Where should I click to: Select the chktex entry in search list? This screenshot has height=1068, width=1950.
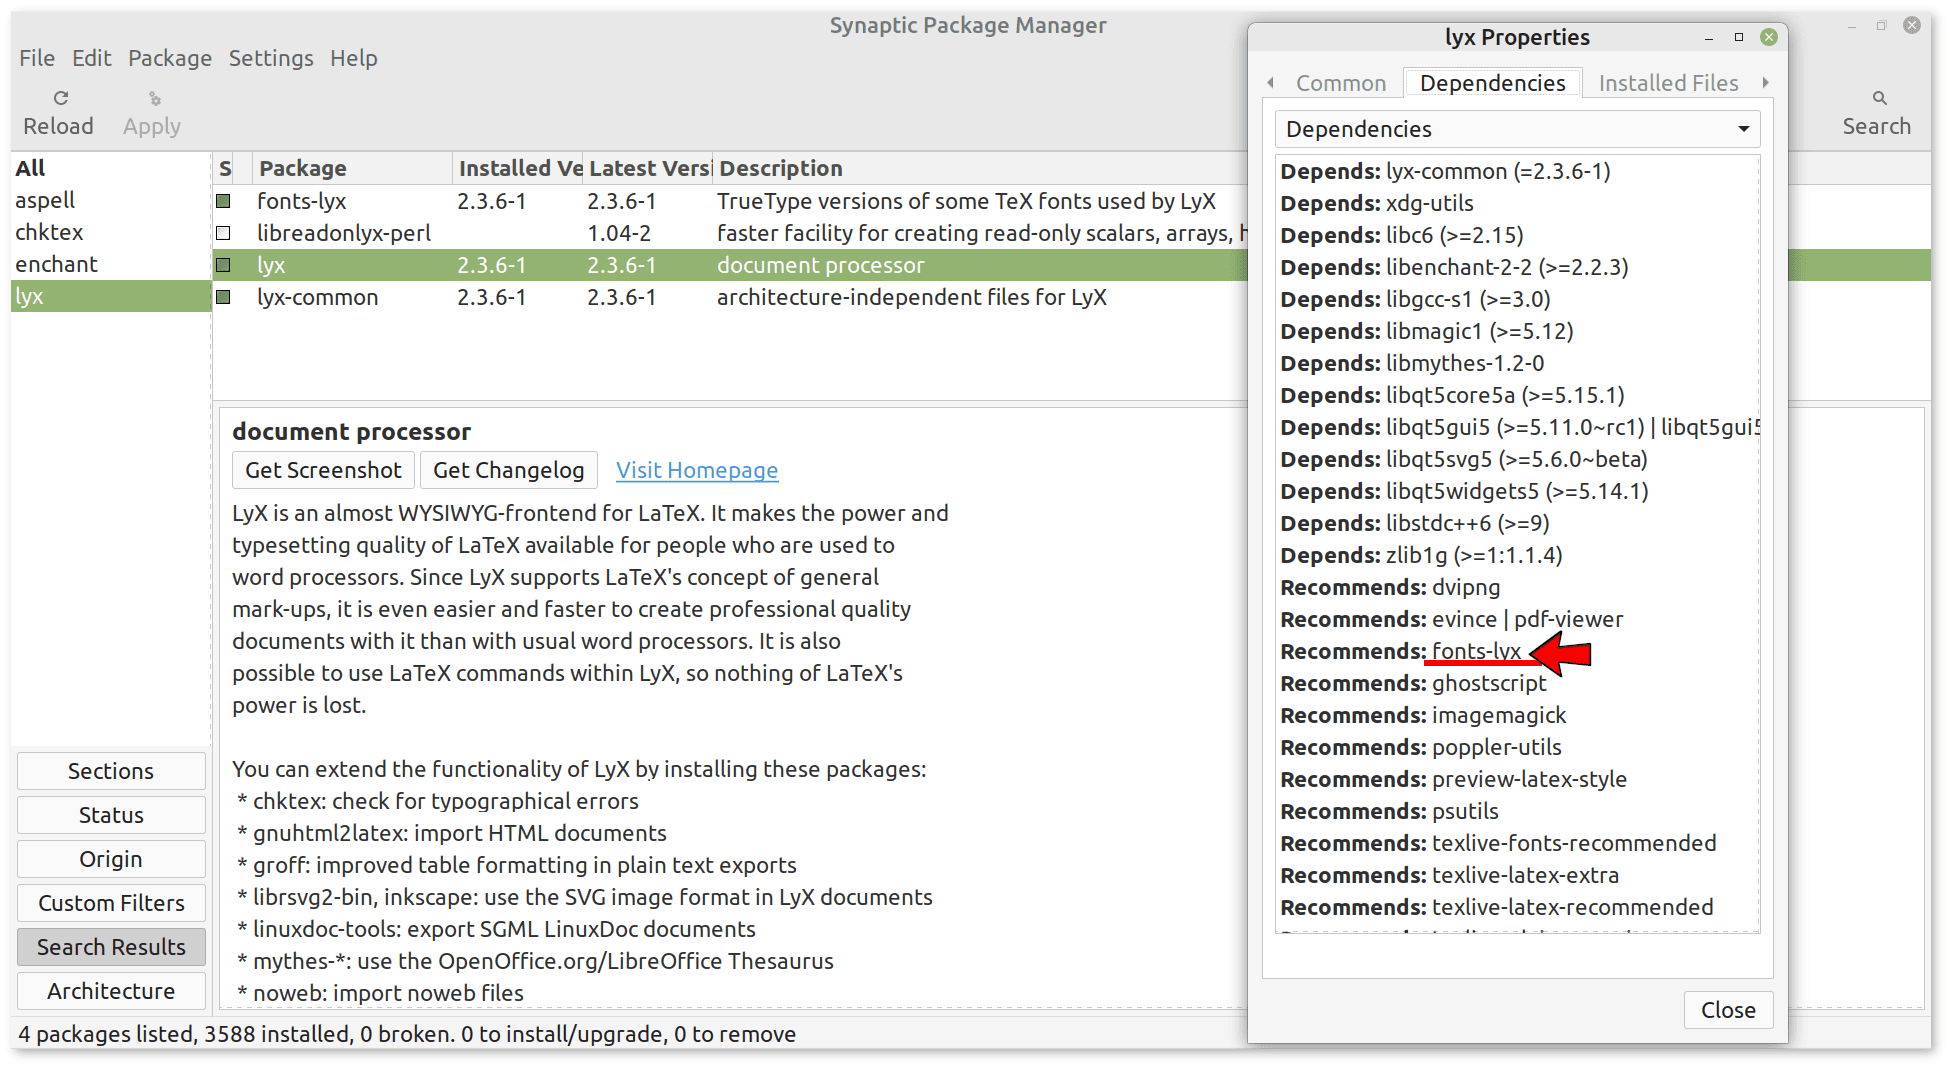49,232
